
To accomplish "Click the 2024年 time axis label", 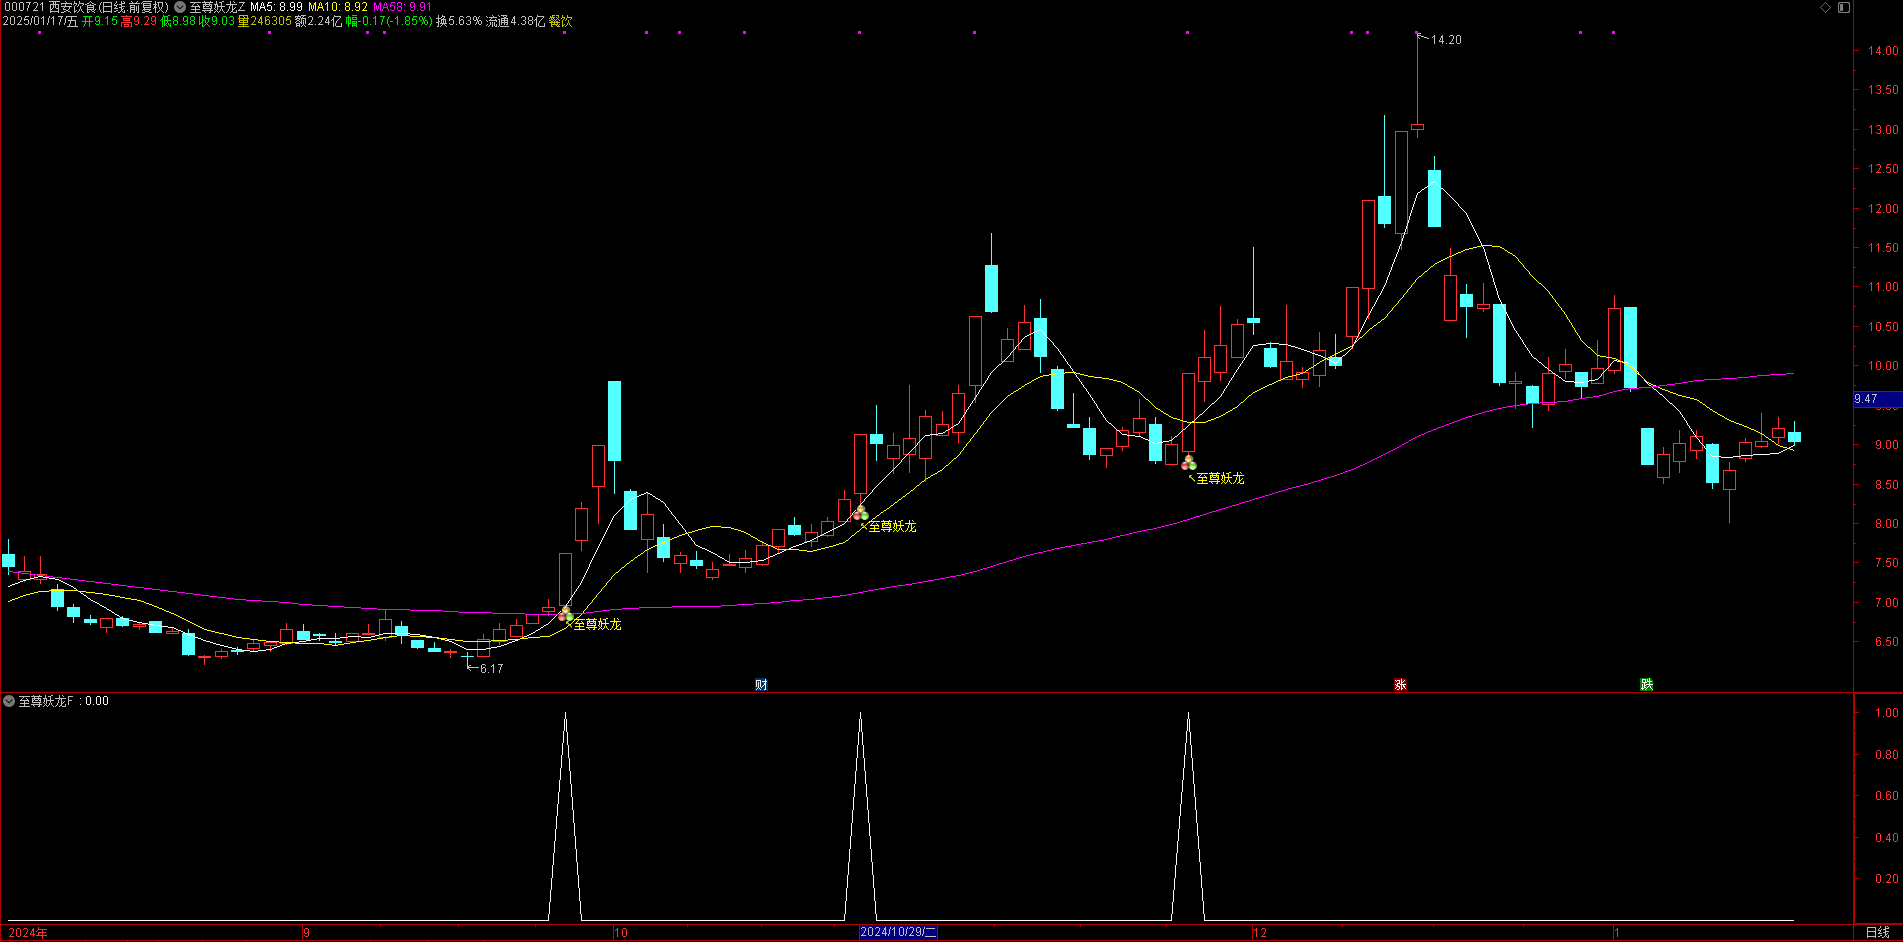I will (x=28, y=933).
